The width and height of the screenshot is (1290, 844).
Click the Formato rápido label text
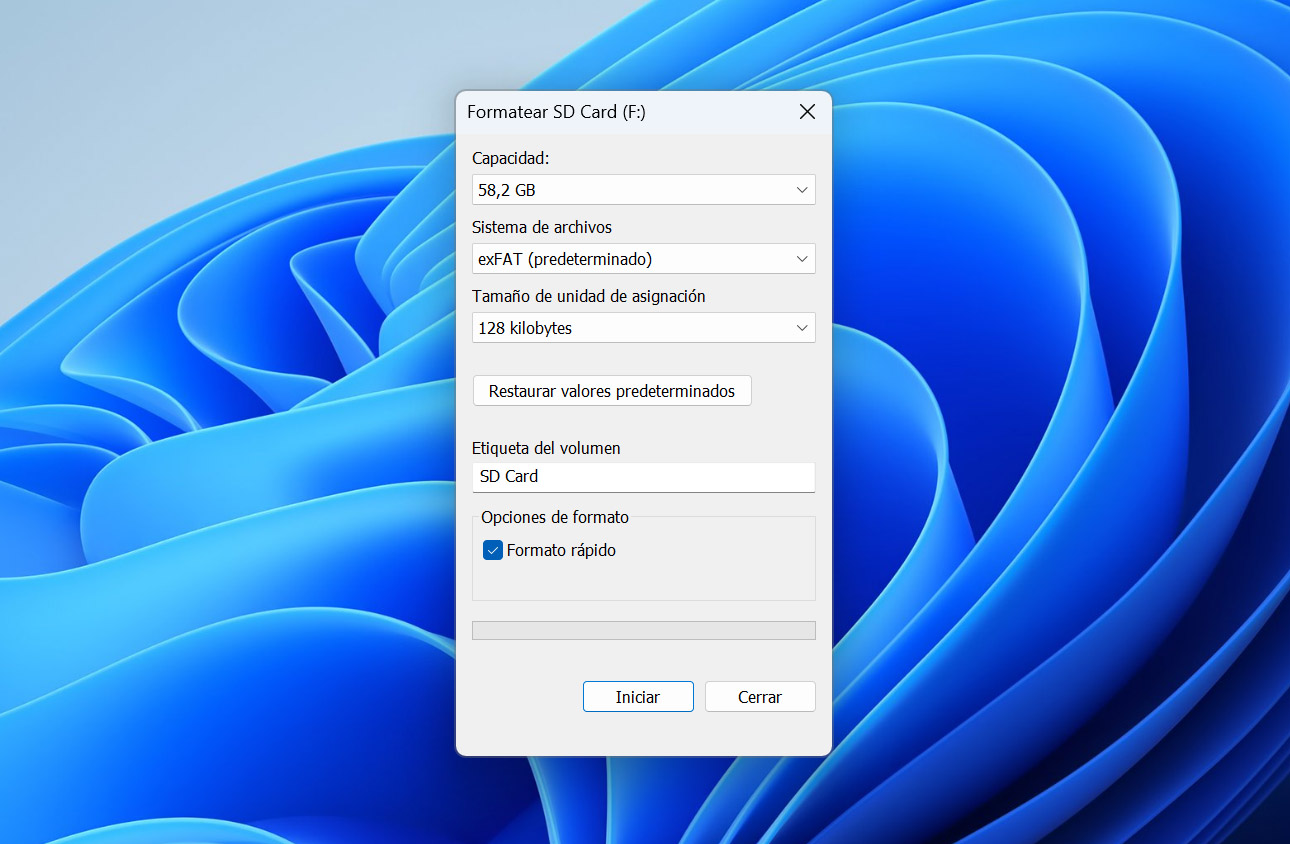click(x=561, y=550)
